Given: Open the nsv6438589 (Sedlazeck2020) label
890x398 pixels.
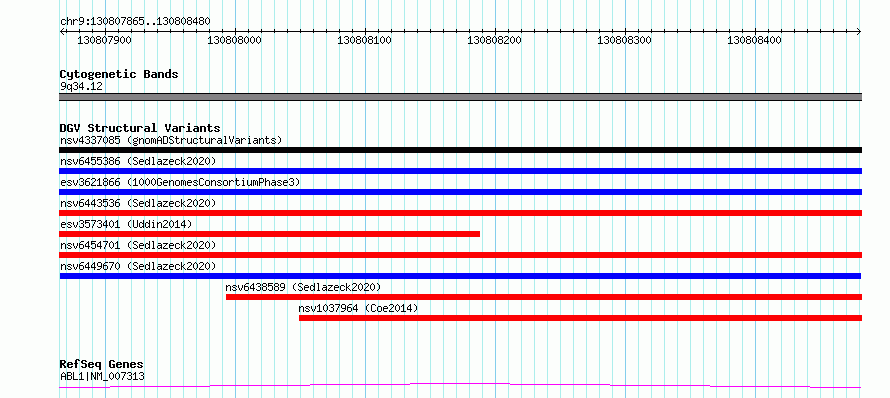Looking at the screenshot, I should pyautogui.click(x=303, y=287).
